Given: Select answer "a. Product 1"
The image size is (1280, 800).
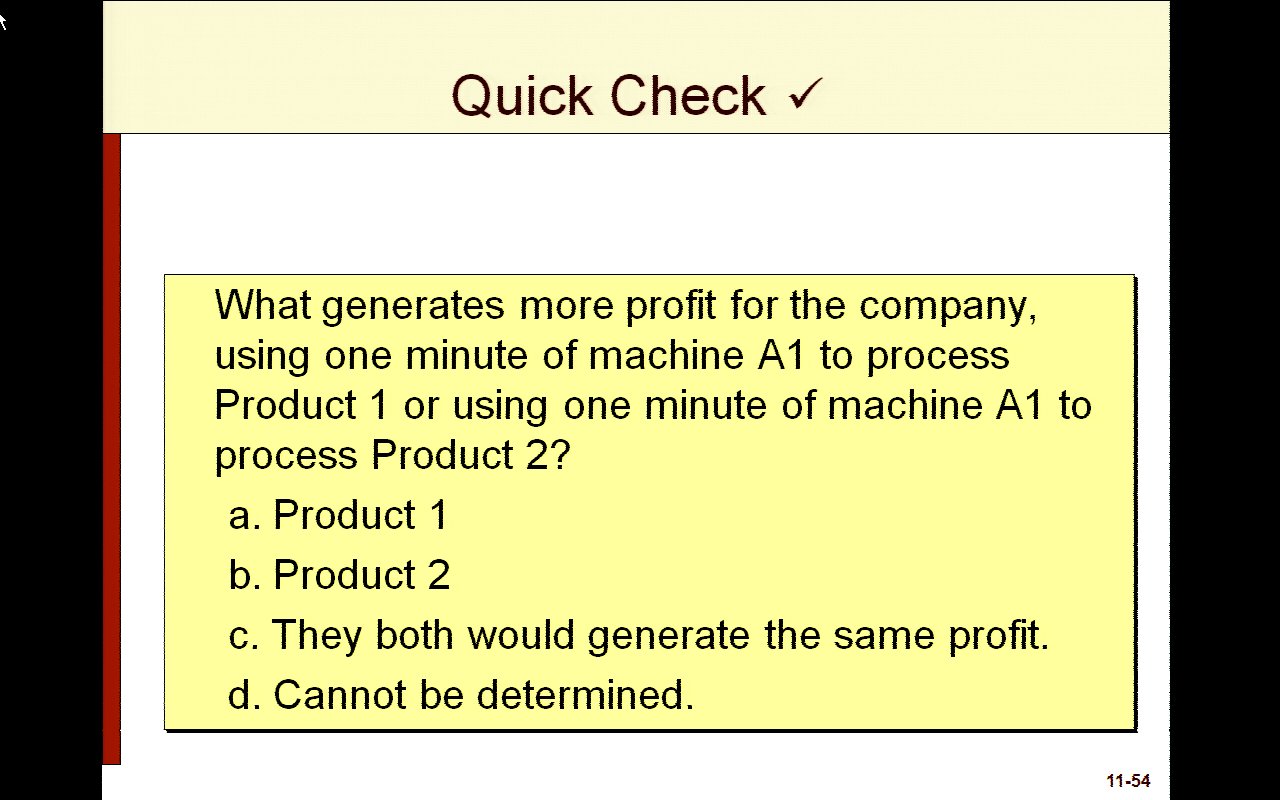Looking at the screenshot, I should (338, 516).
